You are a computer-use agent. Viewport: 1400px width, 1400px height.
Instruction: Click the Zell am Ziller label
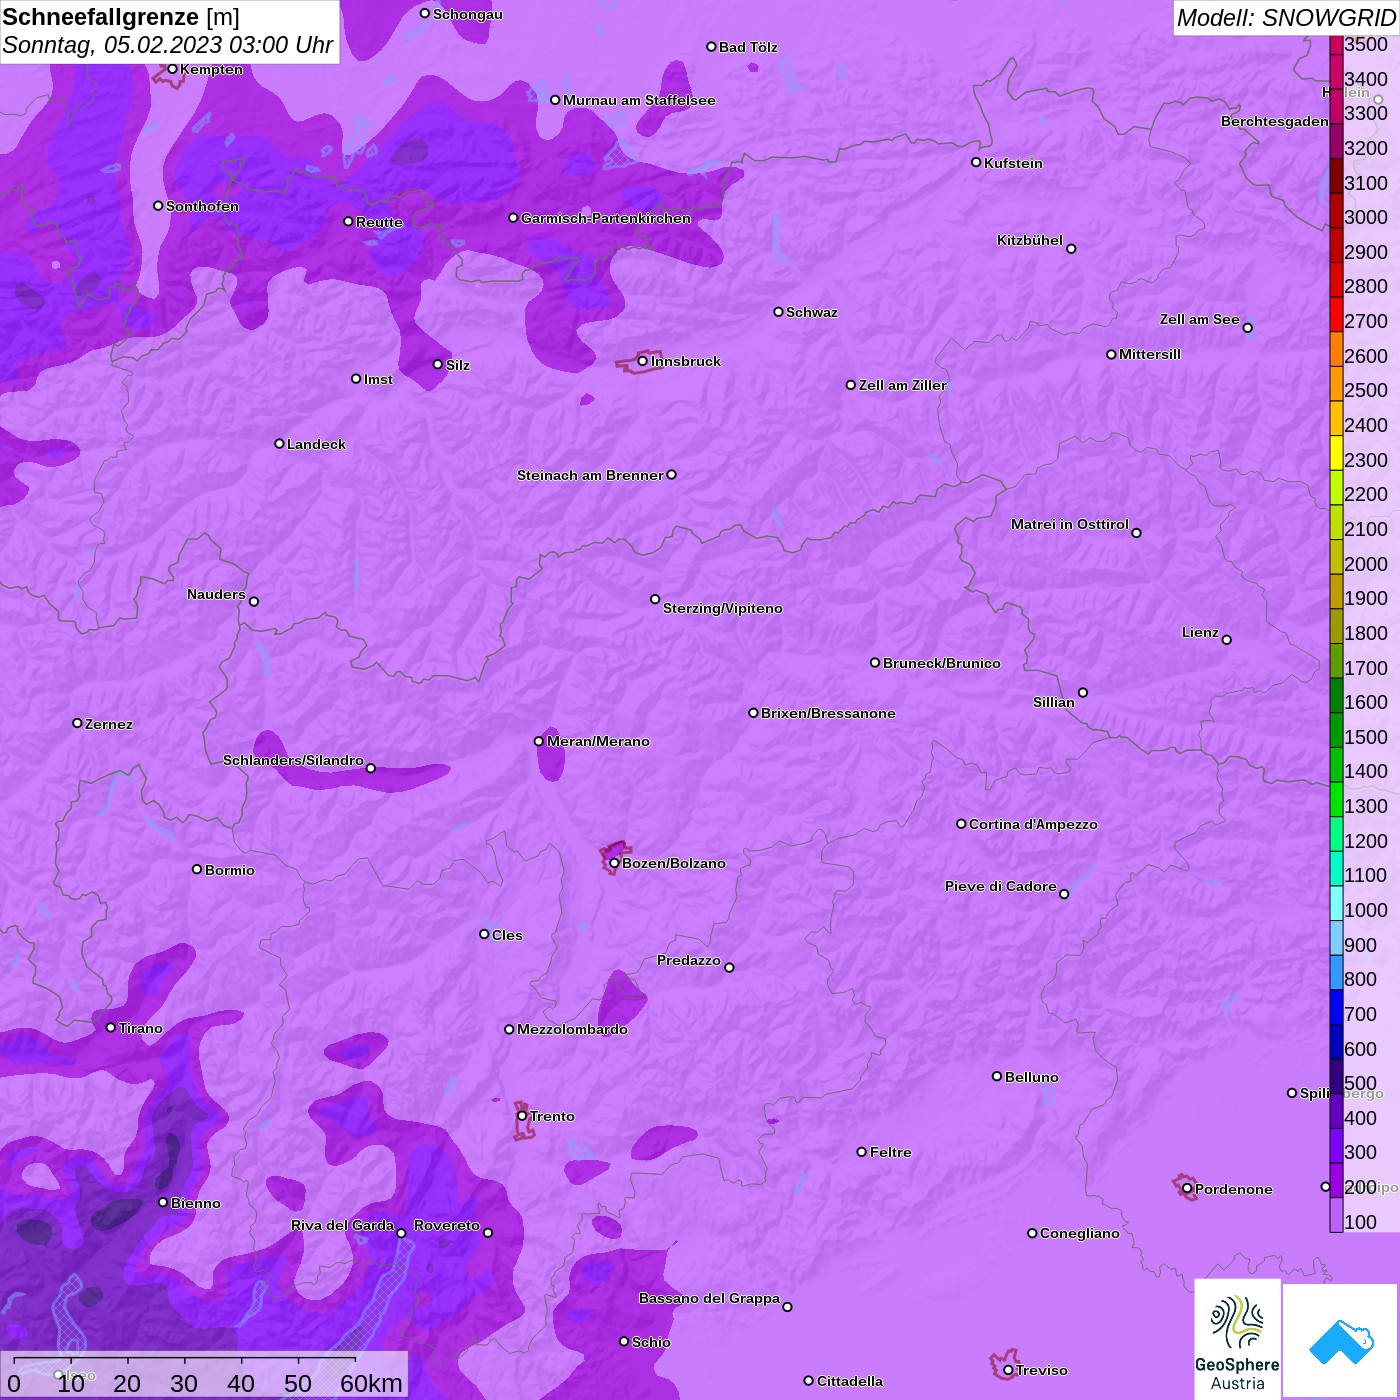[x=903, y=385]
